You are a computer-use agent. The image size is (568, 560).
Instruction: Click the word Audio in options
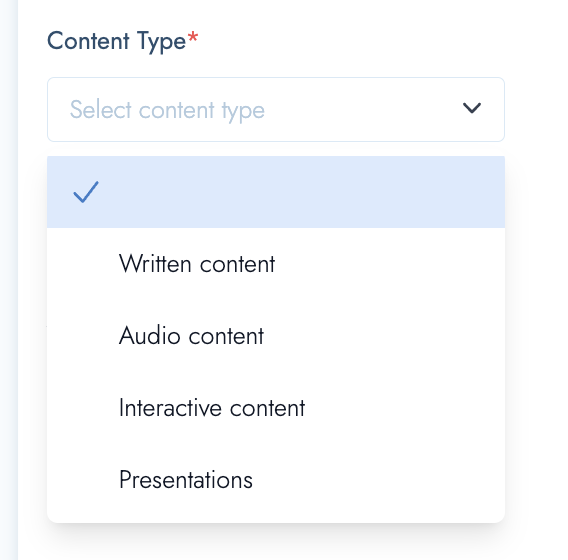[x=150, y=335]
